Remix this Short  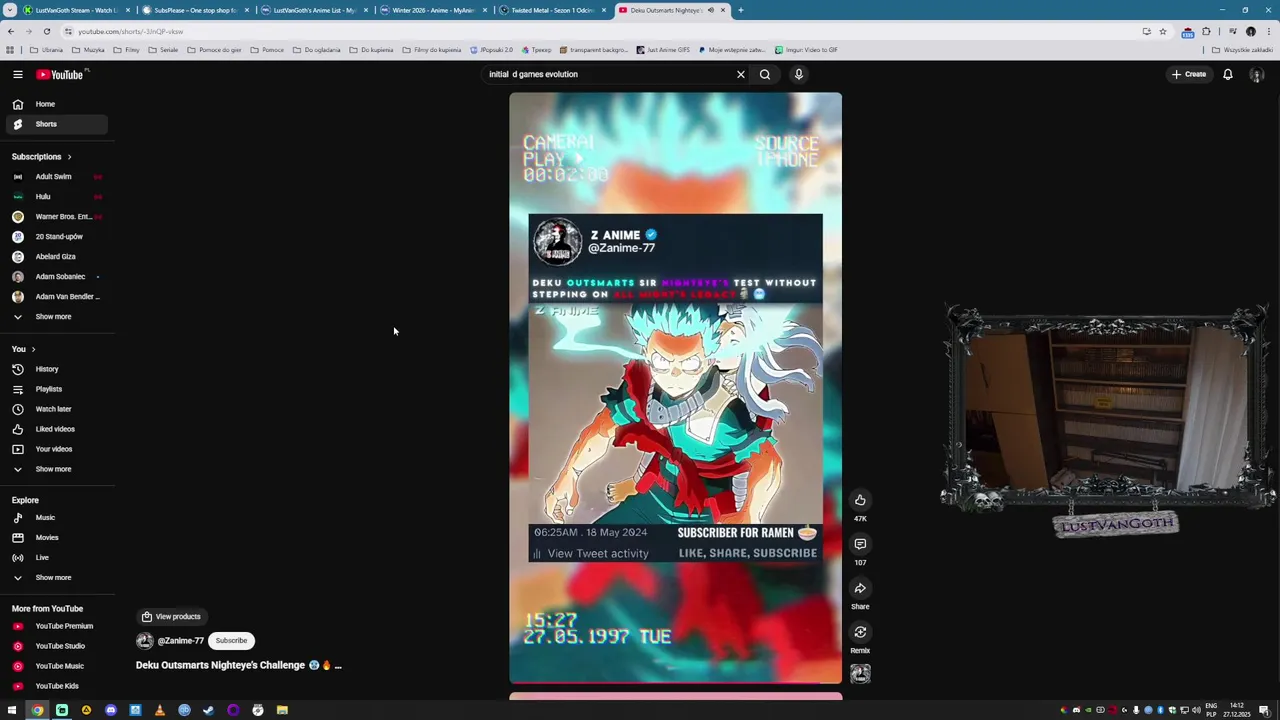coord(860,632)
